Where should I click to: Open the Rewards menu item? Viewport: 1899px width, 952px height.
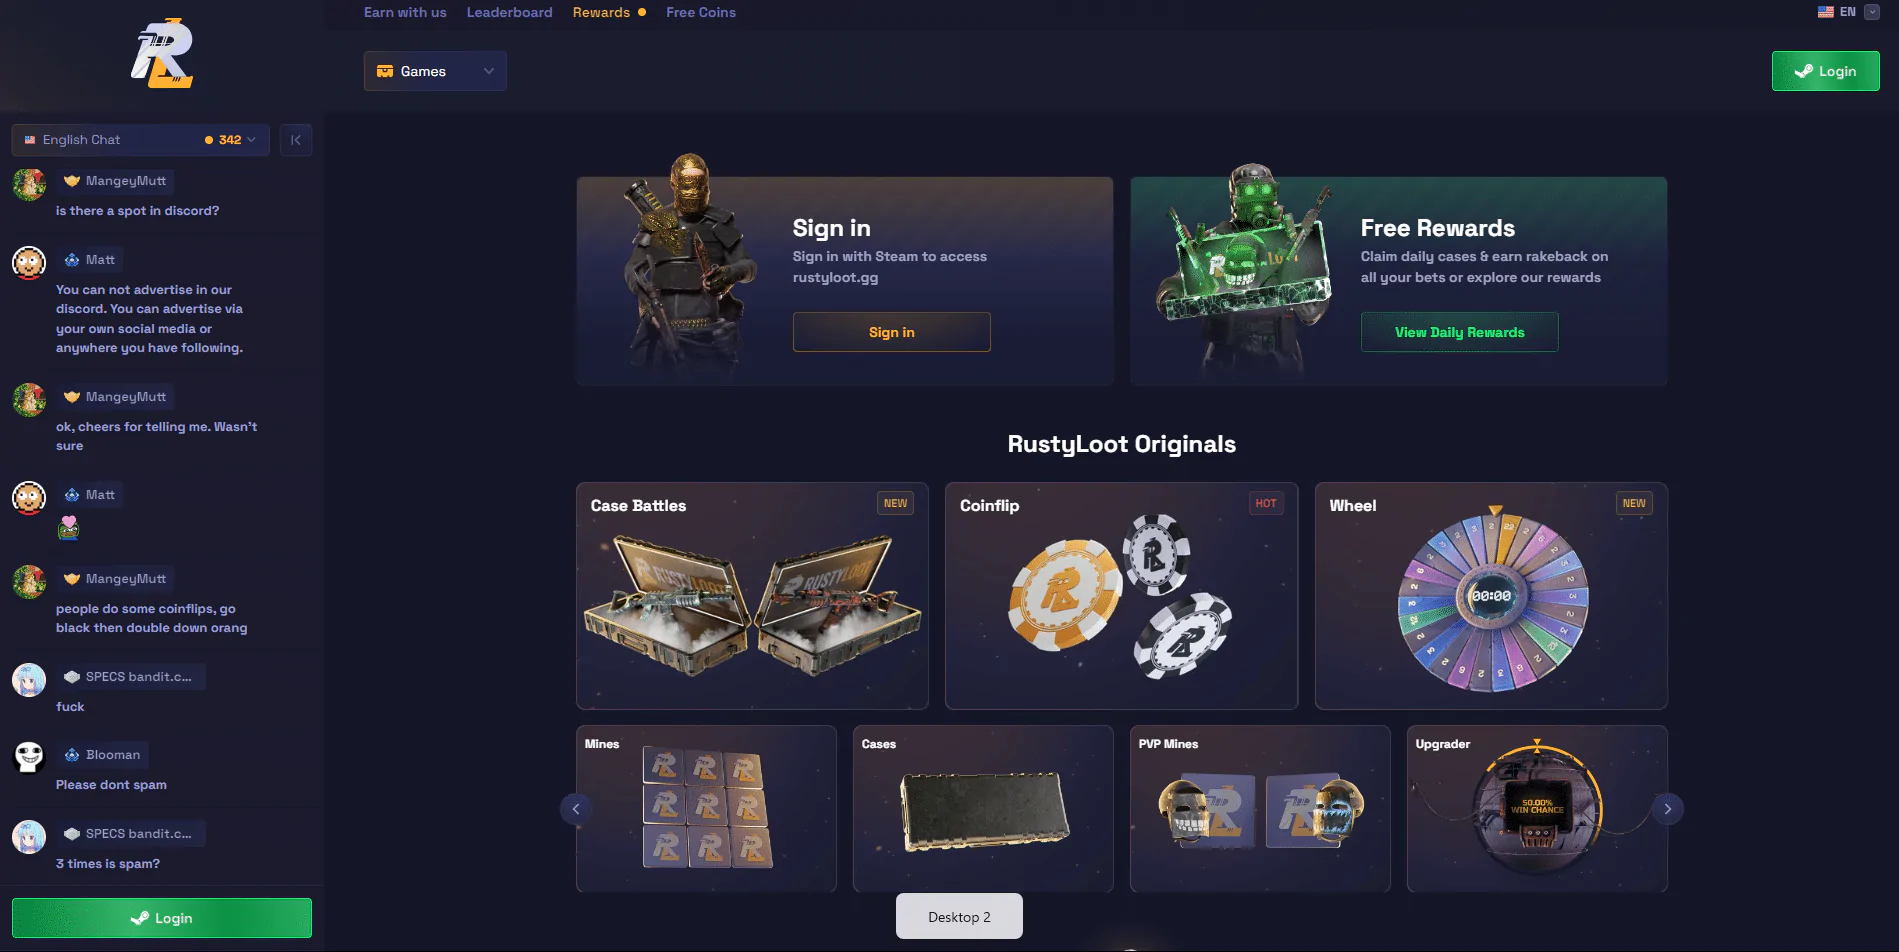[x=601, y=12]
